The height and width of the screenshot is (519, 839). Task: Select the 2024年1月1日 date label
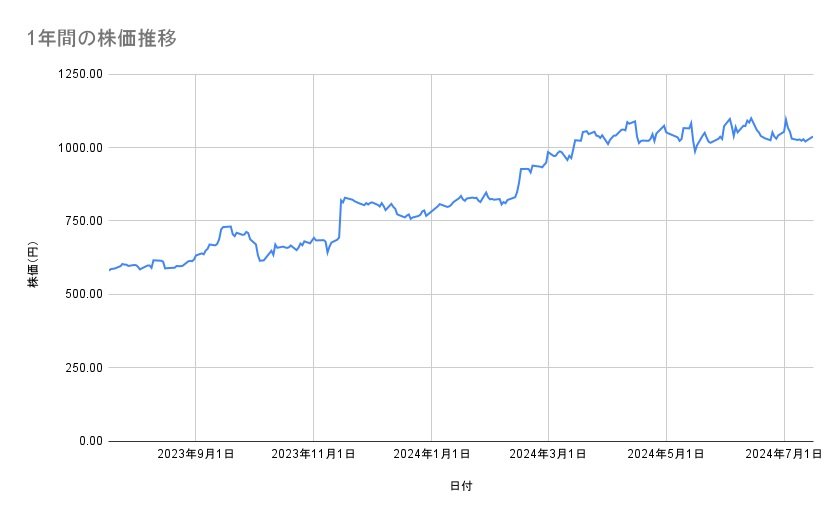point(431,456)
